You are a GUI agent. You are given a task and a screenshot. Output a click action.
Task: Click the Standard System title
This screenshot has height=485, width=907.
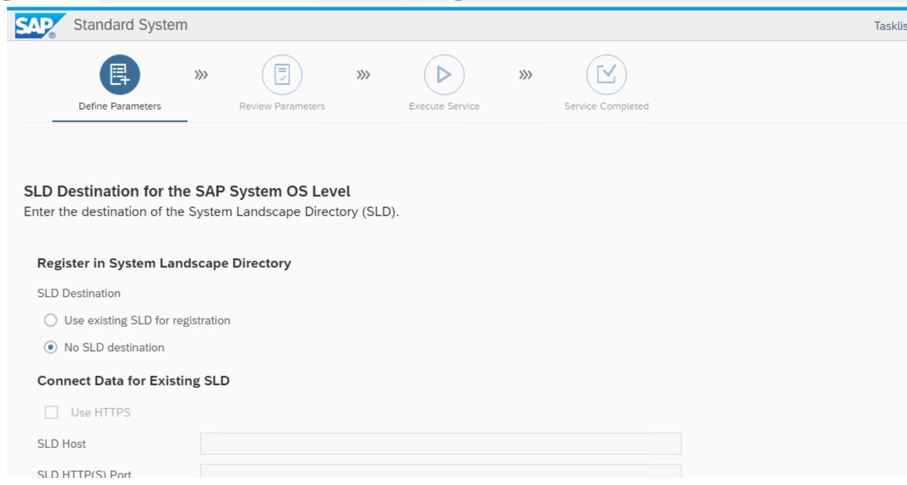[130, 25]
